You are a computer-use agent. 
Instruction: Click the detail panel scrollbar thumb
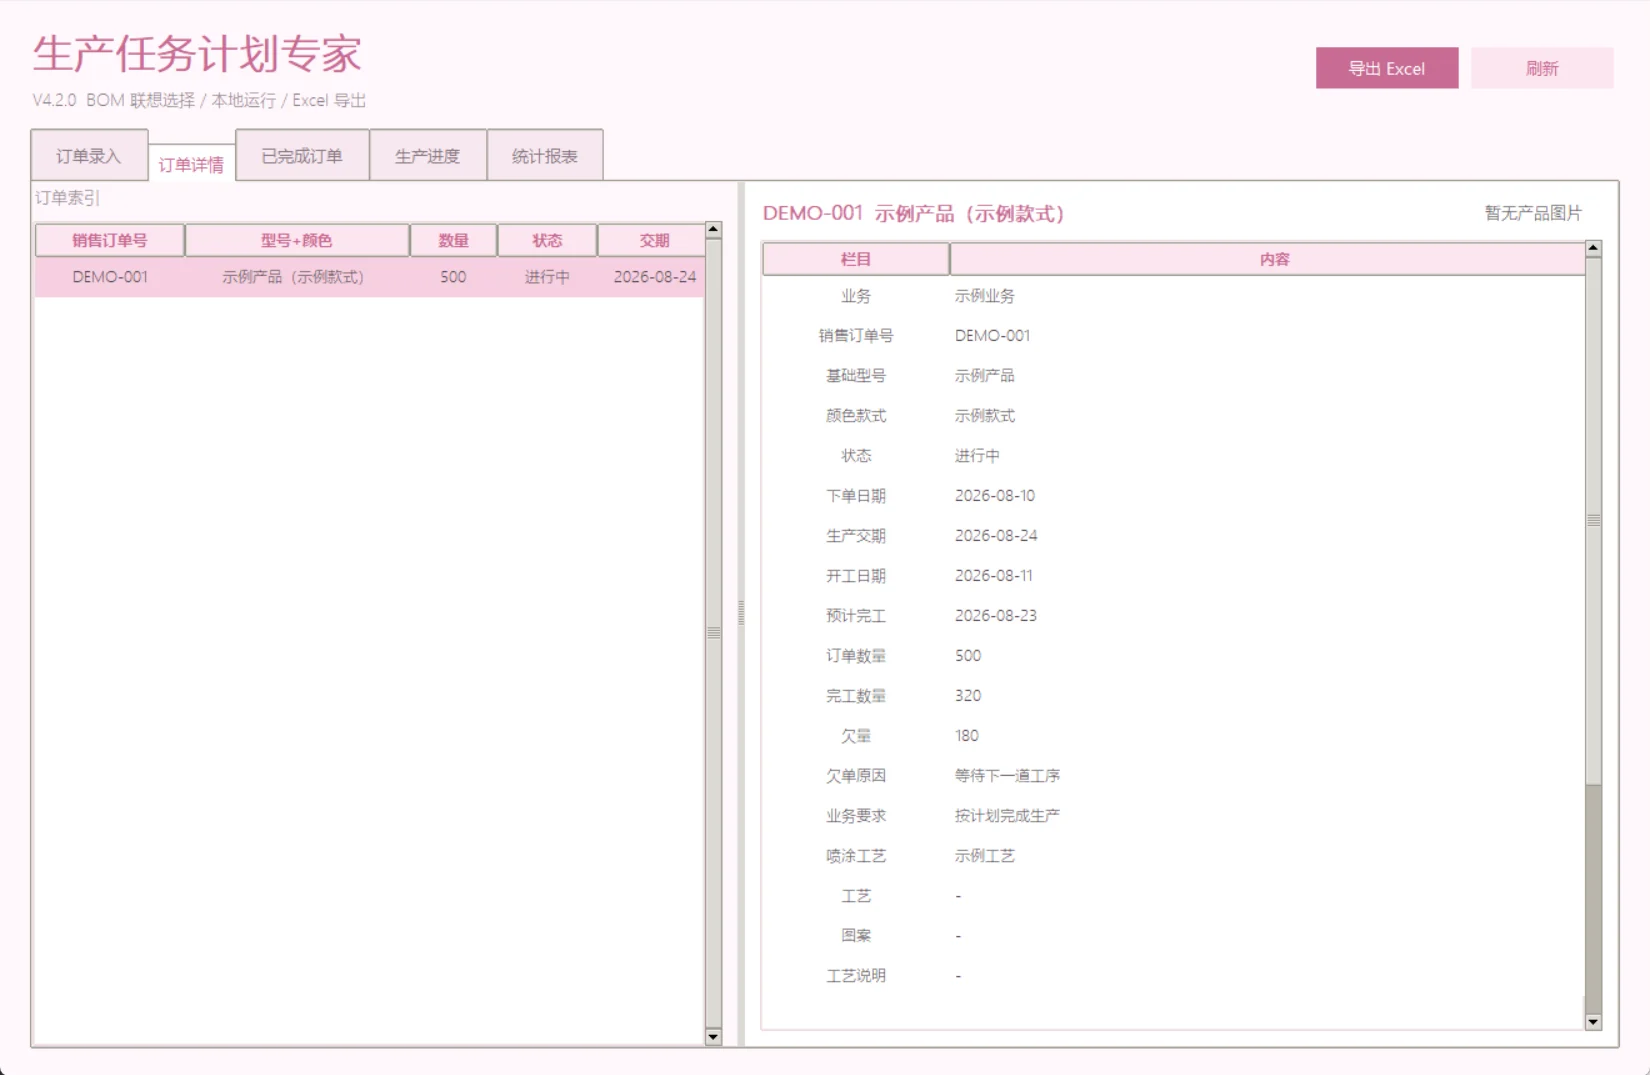[x=1594, y=520]
